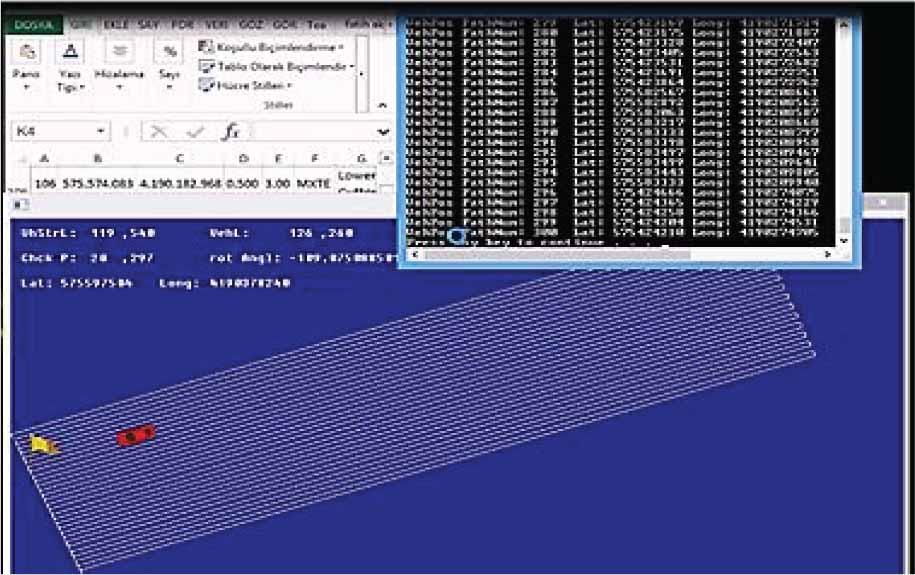
Task: Click the fx insert function icon
Action: [x=231, y=132]
